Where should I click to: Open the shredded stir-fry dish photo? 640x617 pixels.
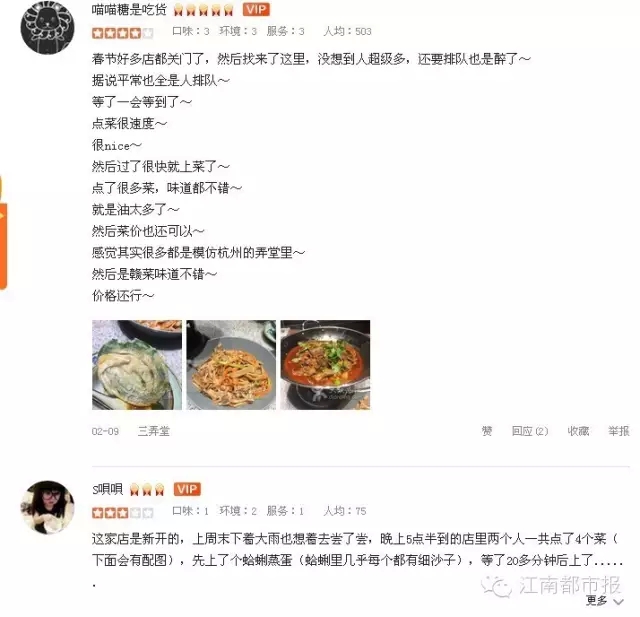click(x=231, y=365)
